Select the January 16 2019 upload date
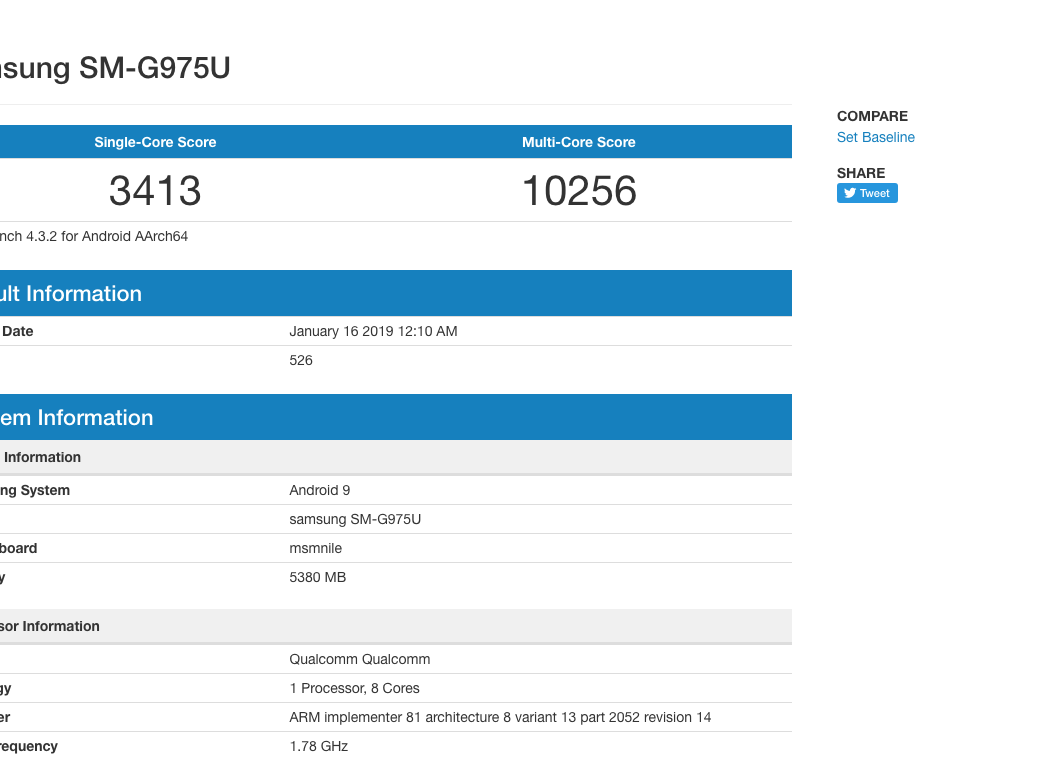 (373, 331)
